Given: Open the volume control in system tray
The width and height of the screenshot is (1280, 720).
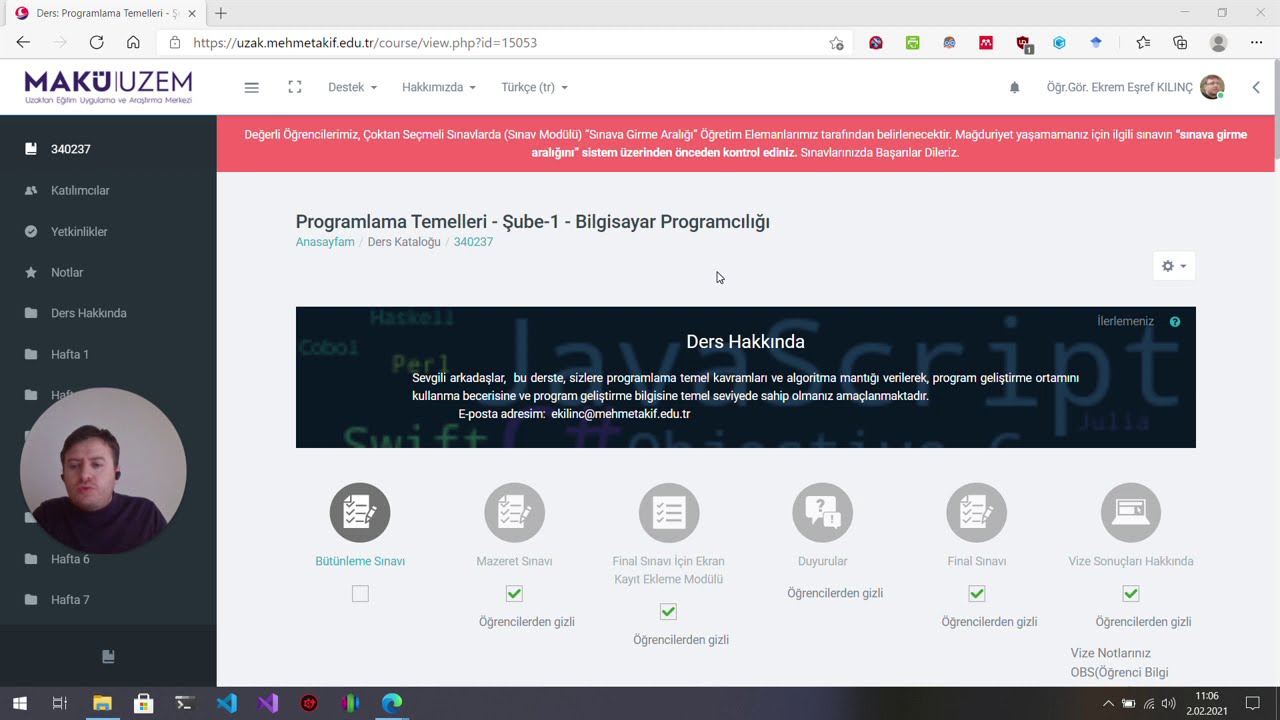Looking at the screenshot, I should (1168, 703).
